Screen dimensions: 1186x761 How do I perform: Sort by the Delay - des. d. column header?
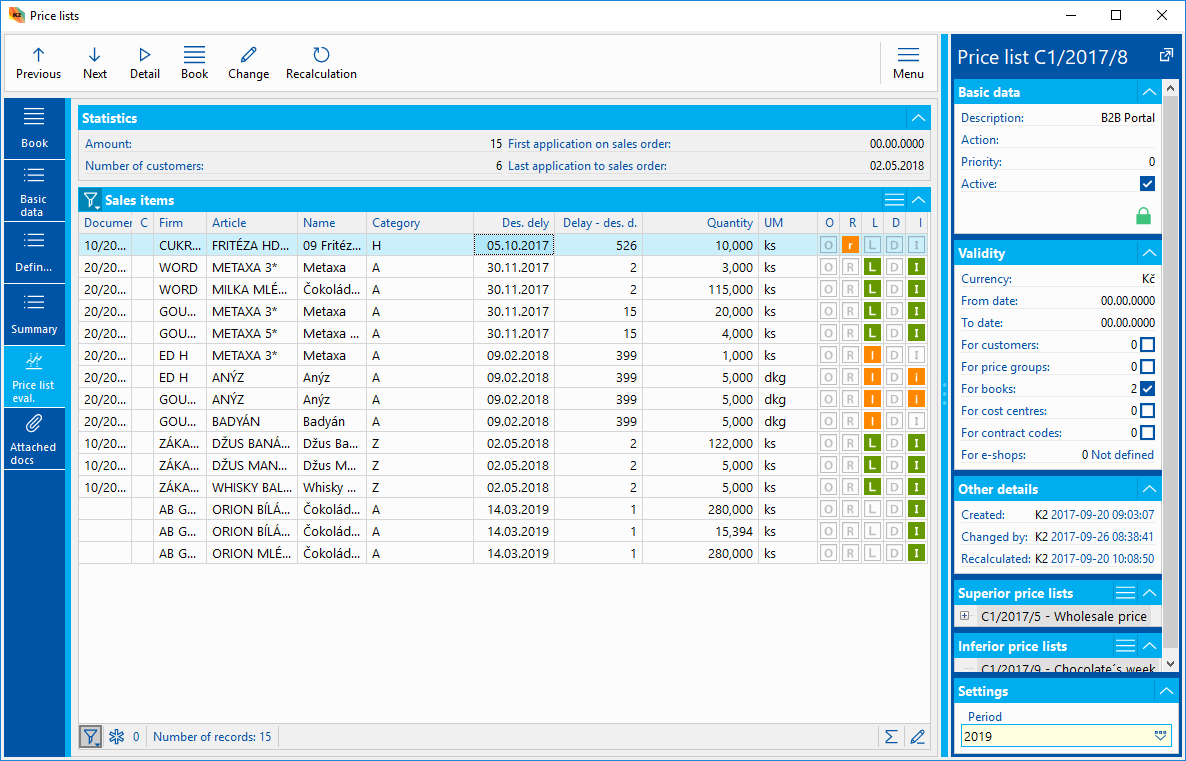point(598,222)
